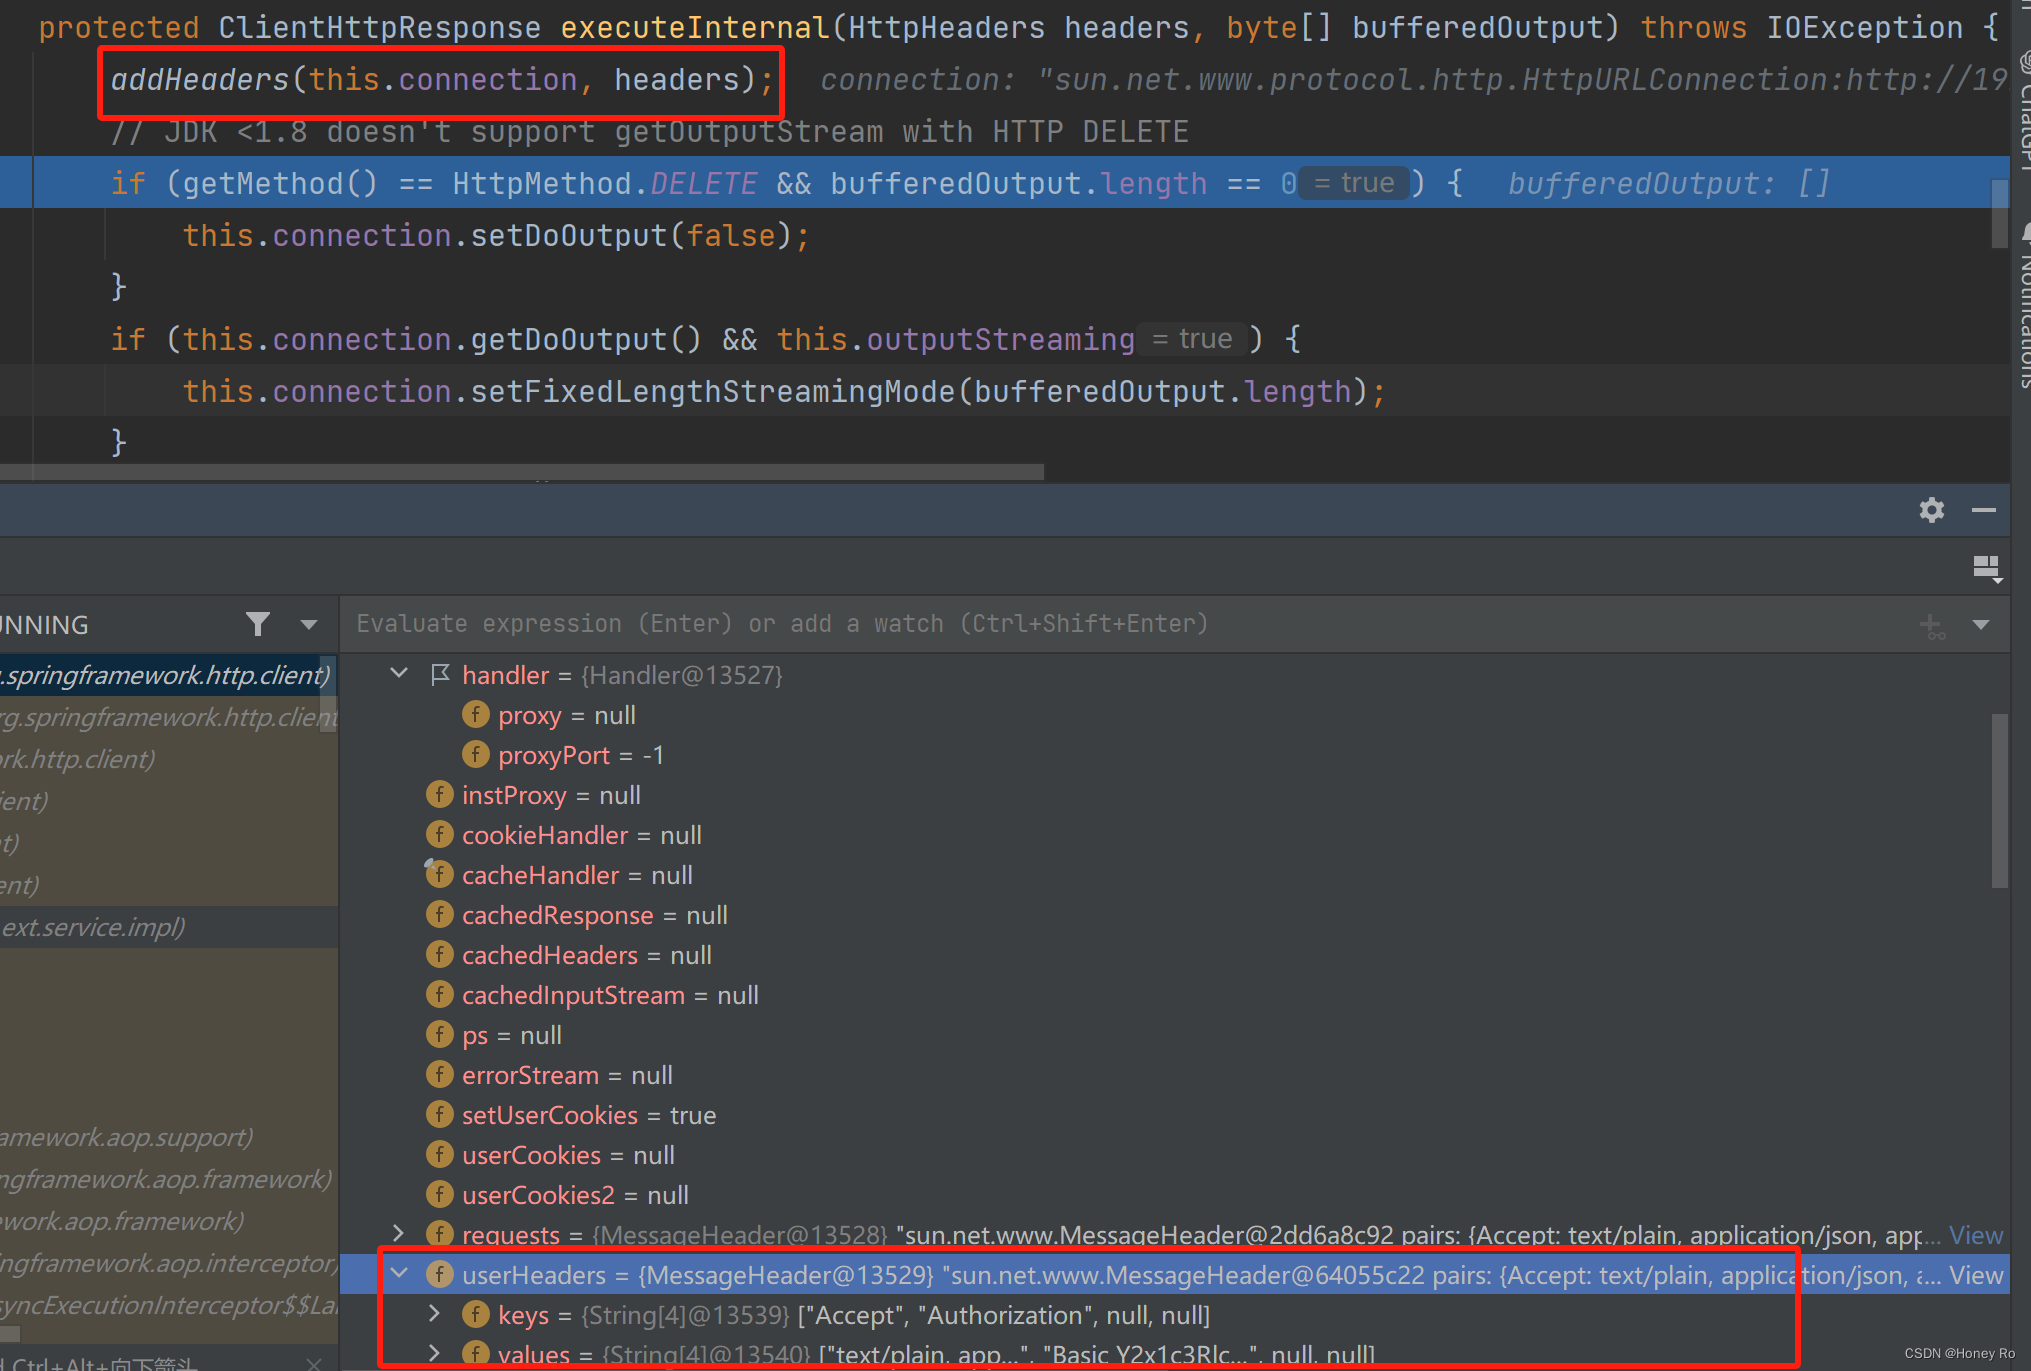
Task: Hide the debug panel with the minimize bar icon
Action: (1984, 510)
